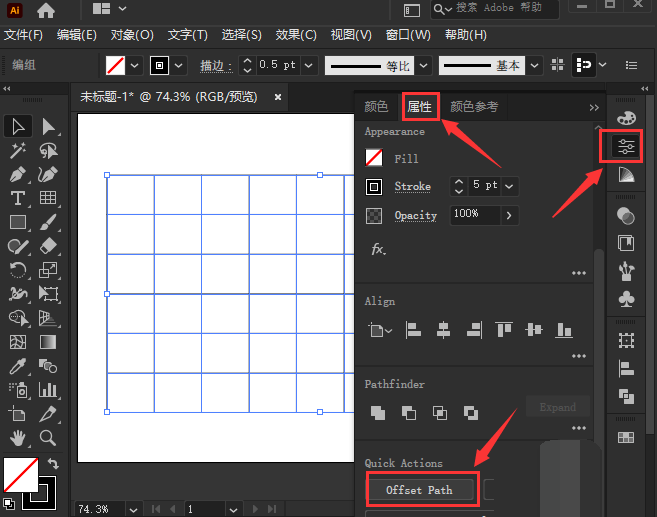
Task: Select the Blend tool
Action: tap(48, 366)
